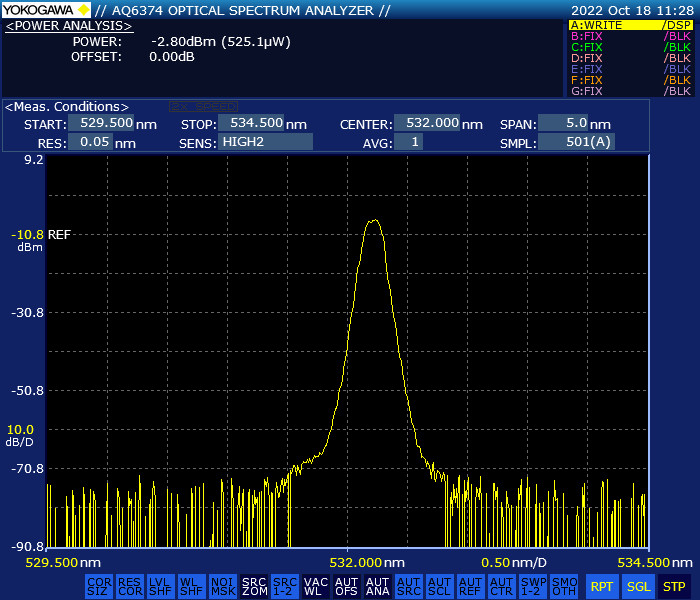Open the RES 0.05 nm resolution field
The image size is (700, 600).
[90, 142]
